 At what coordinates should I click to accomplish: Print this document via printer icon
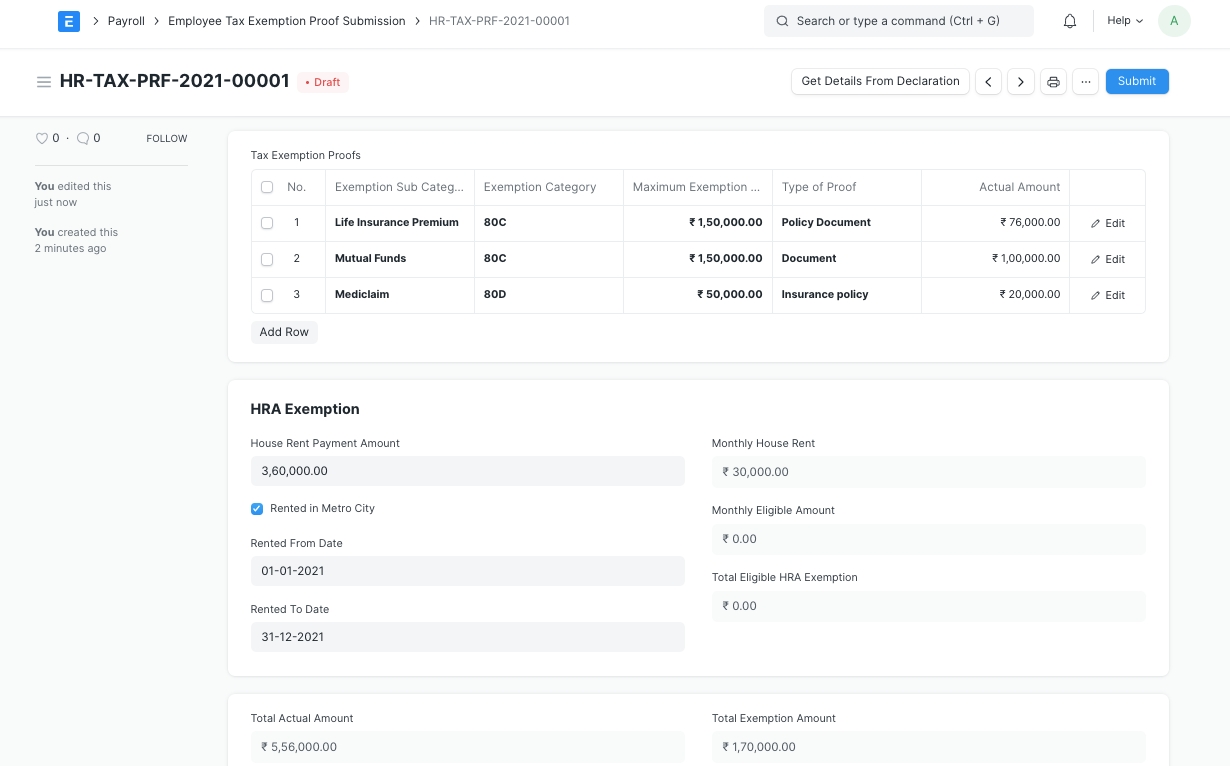(x=1053, y=82)
